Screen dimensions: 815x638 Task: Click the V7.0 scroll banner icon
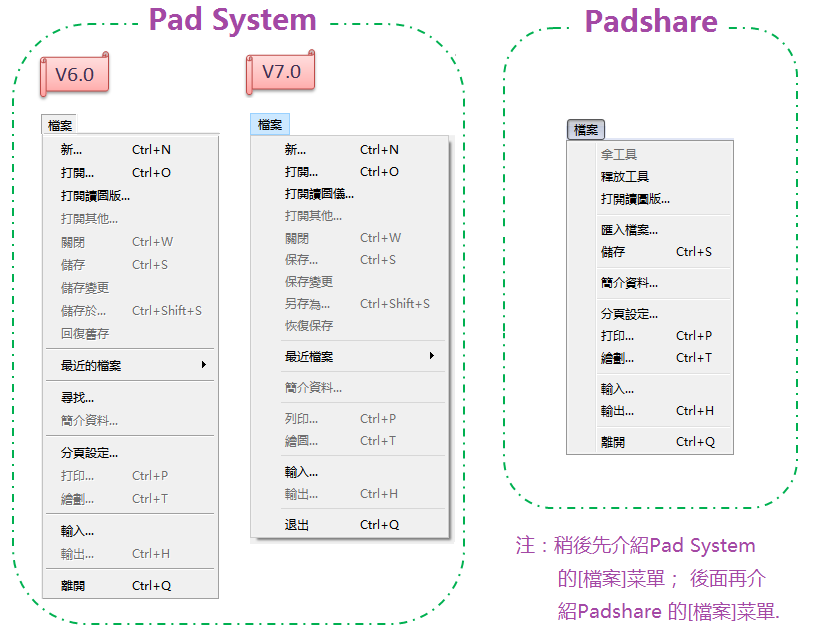click(280, 72)
